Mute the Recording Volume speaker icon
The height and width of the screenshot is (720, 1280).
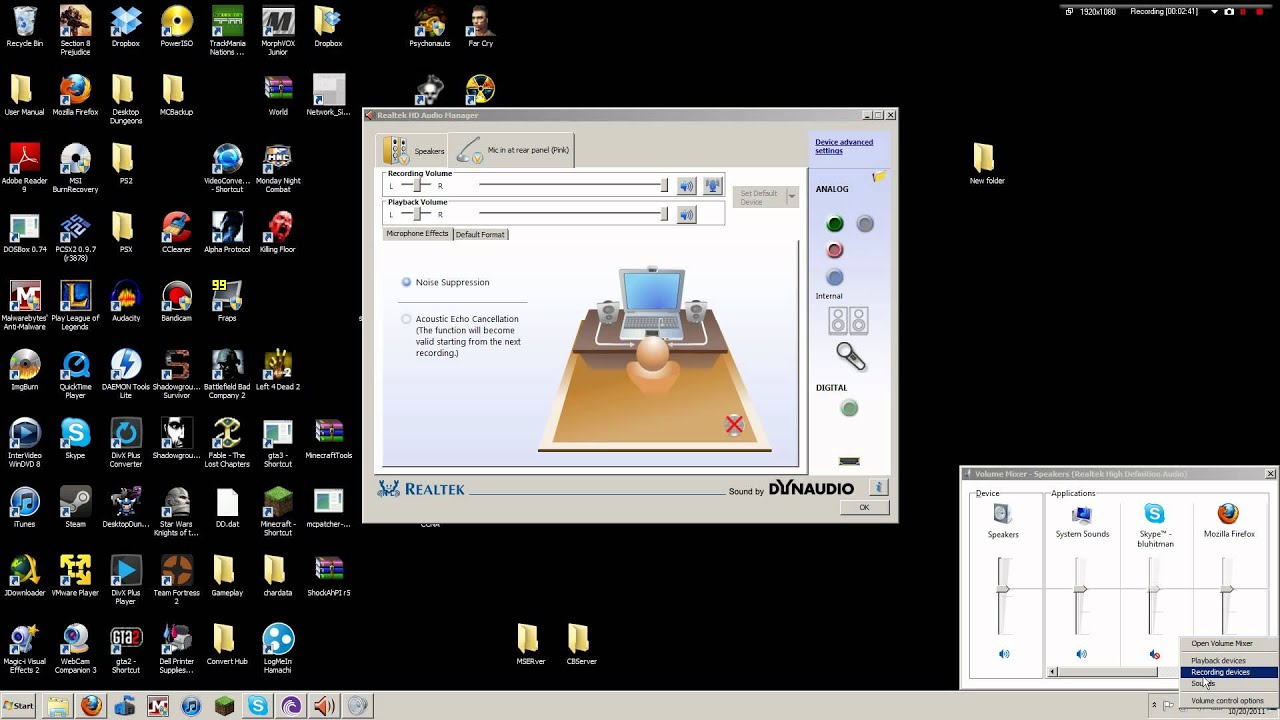coord(686,186)
